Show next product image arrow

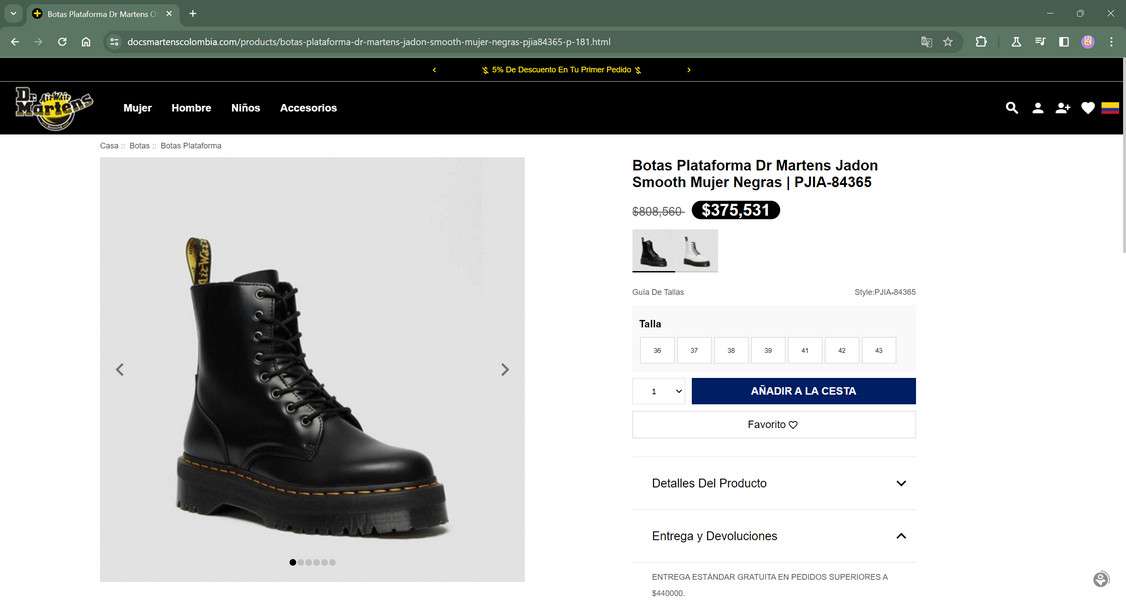[505, 369]
